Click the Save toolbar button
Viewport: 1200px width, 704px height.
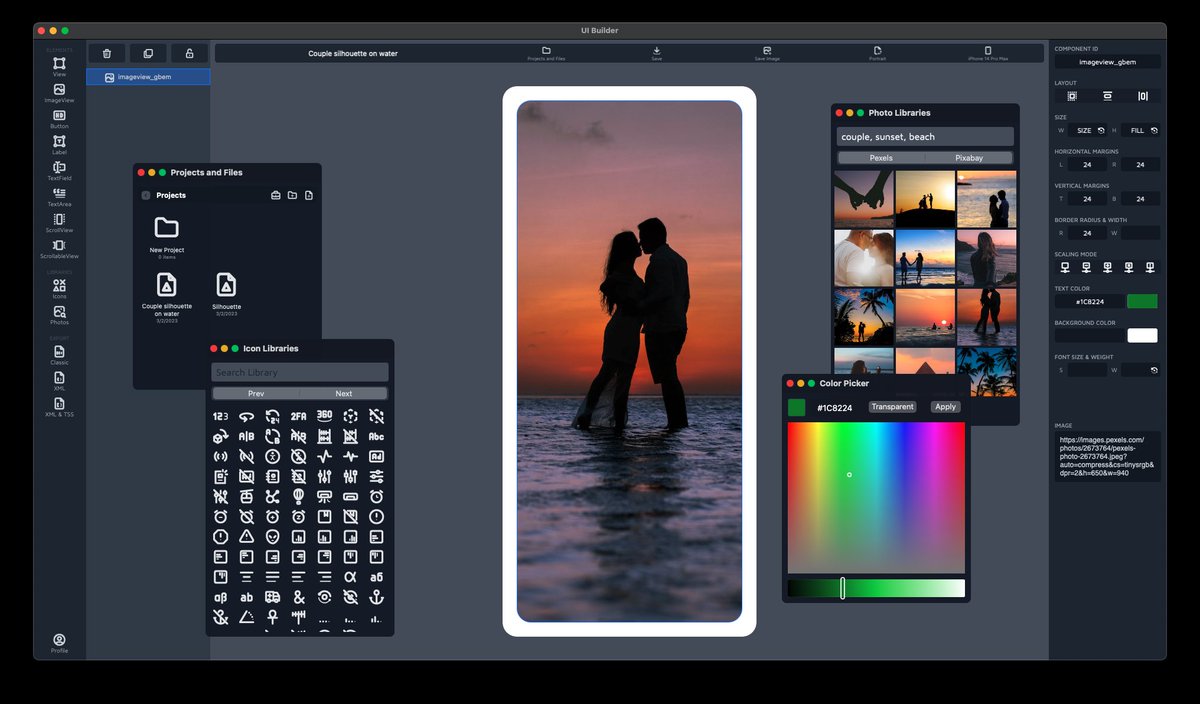tap(656, 53)
